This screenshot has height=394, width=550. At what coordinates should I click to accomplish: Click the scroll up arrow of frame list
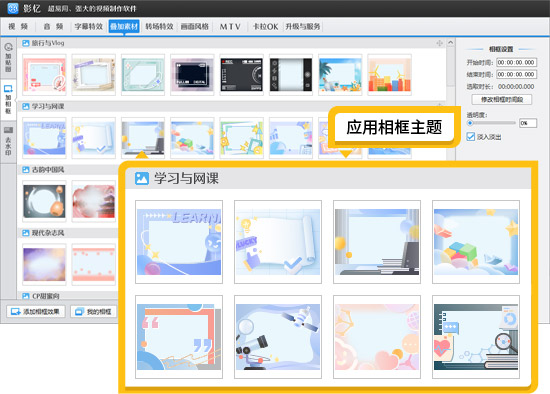[x=451, y=42]
